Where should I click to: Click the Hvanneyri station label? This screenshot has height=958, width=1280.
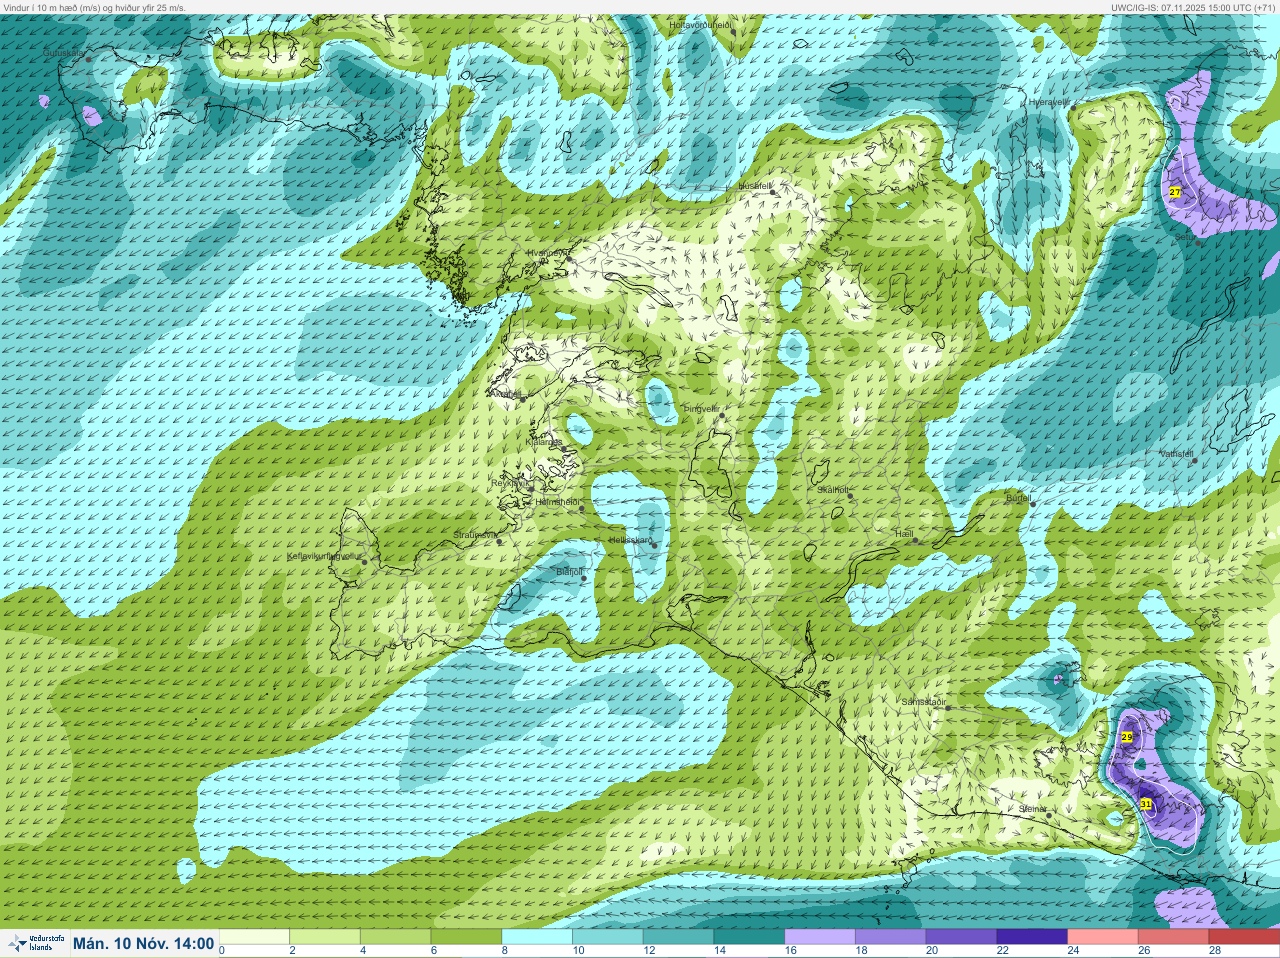pos(547,253)
